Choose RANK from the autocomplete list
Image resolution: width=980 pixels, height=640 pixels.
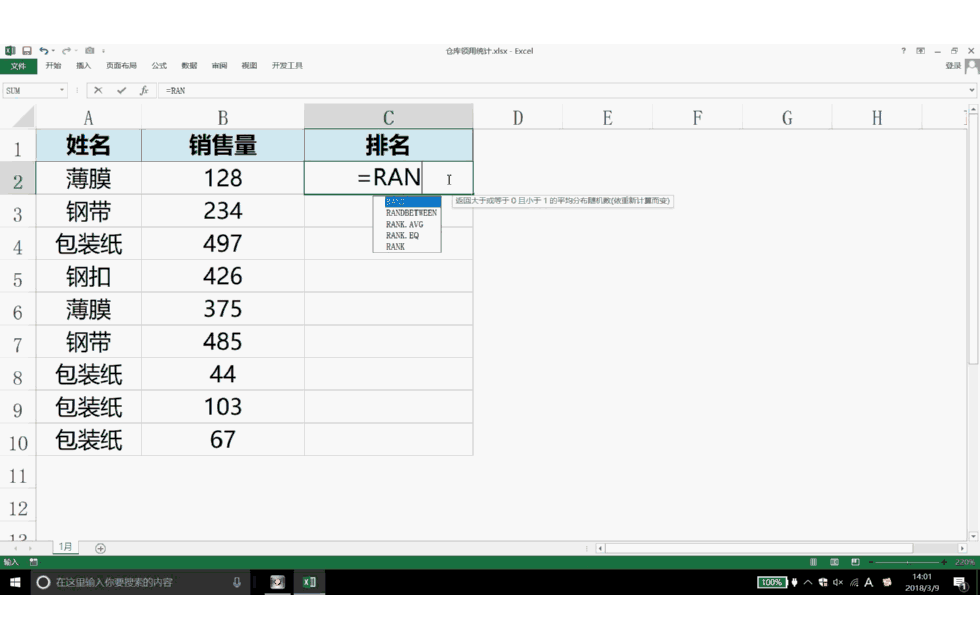(395, 247)
